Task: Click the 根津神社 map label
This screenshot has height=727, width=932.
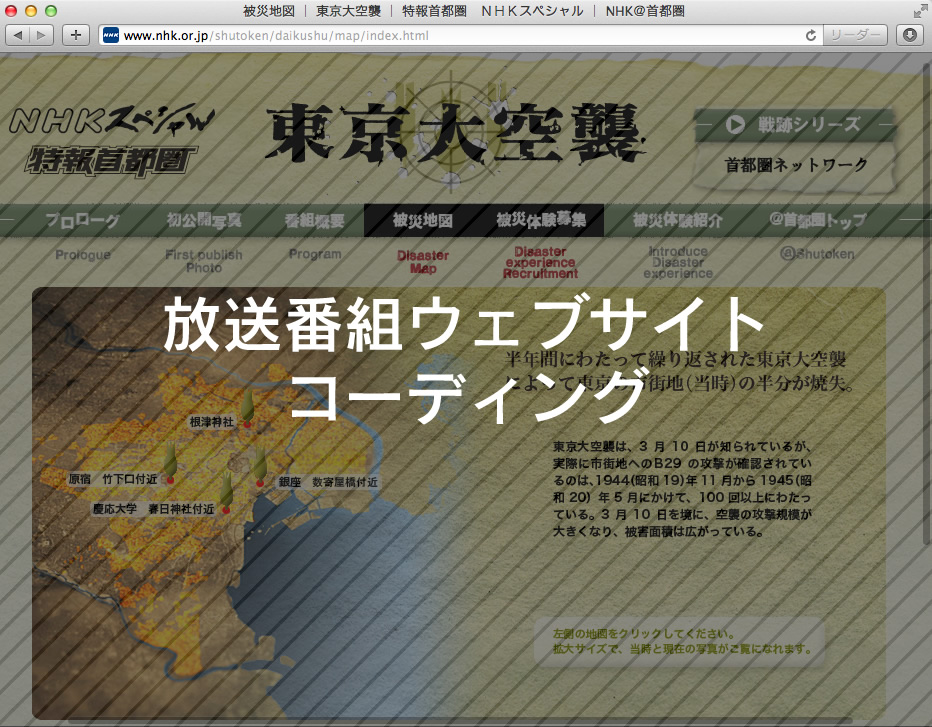Action: [x=212, y=422]
